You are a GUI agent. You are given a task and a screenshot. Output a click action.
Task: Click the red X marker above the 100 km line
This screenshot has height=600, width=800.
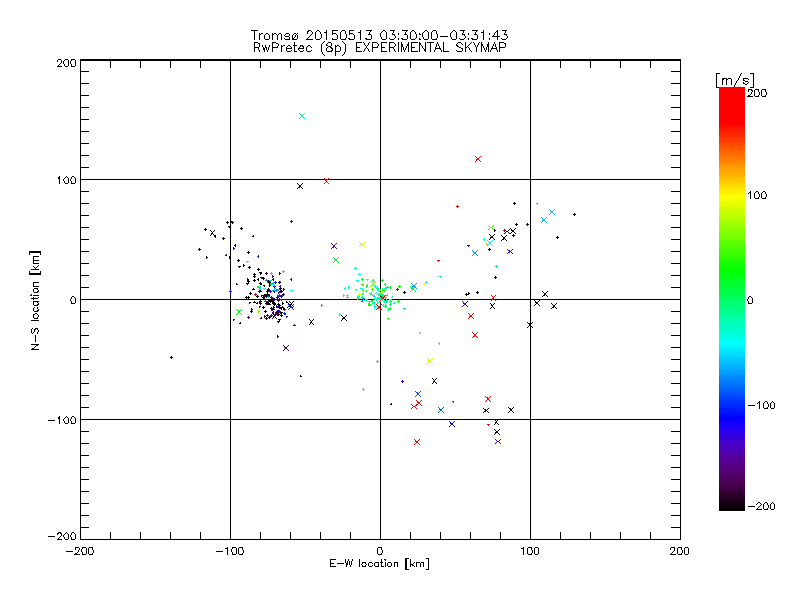pyautogui.click(x=478, y=159)
